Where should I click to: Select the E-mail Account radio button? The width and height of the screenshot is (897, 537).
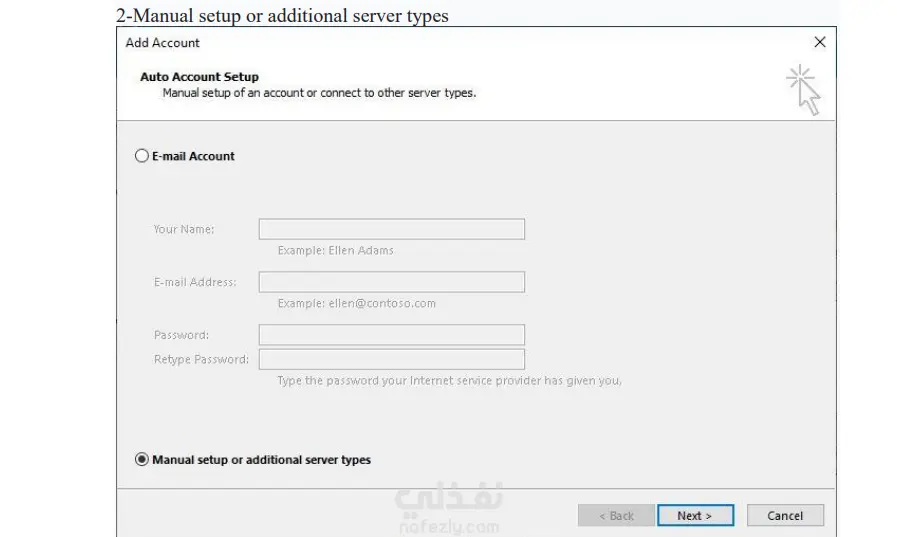pyautogui.click(x=142, y=156)
